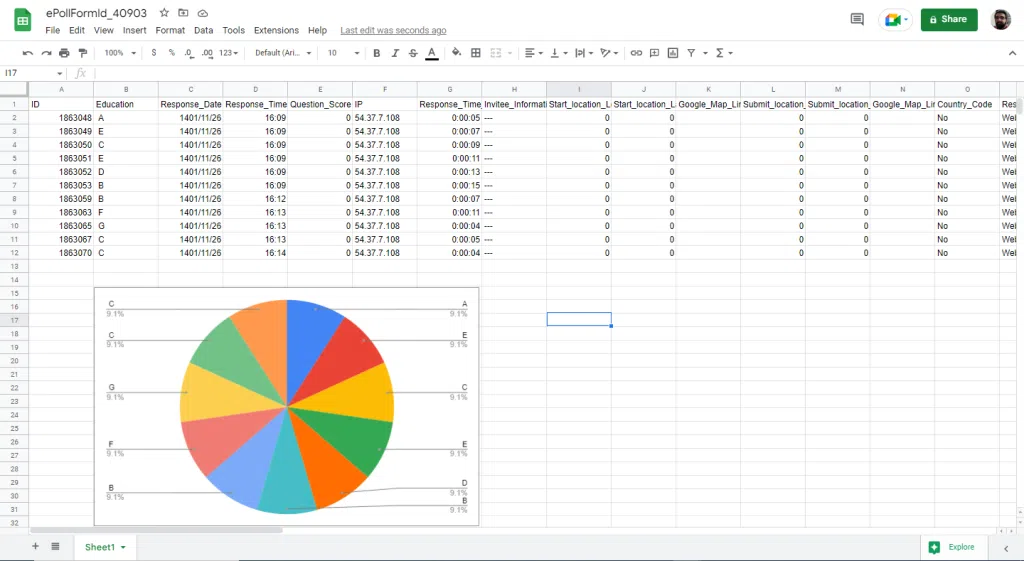The image size is (1024, 561).
Task: Toggle bold formatting
Action: (377, 53)
